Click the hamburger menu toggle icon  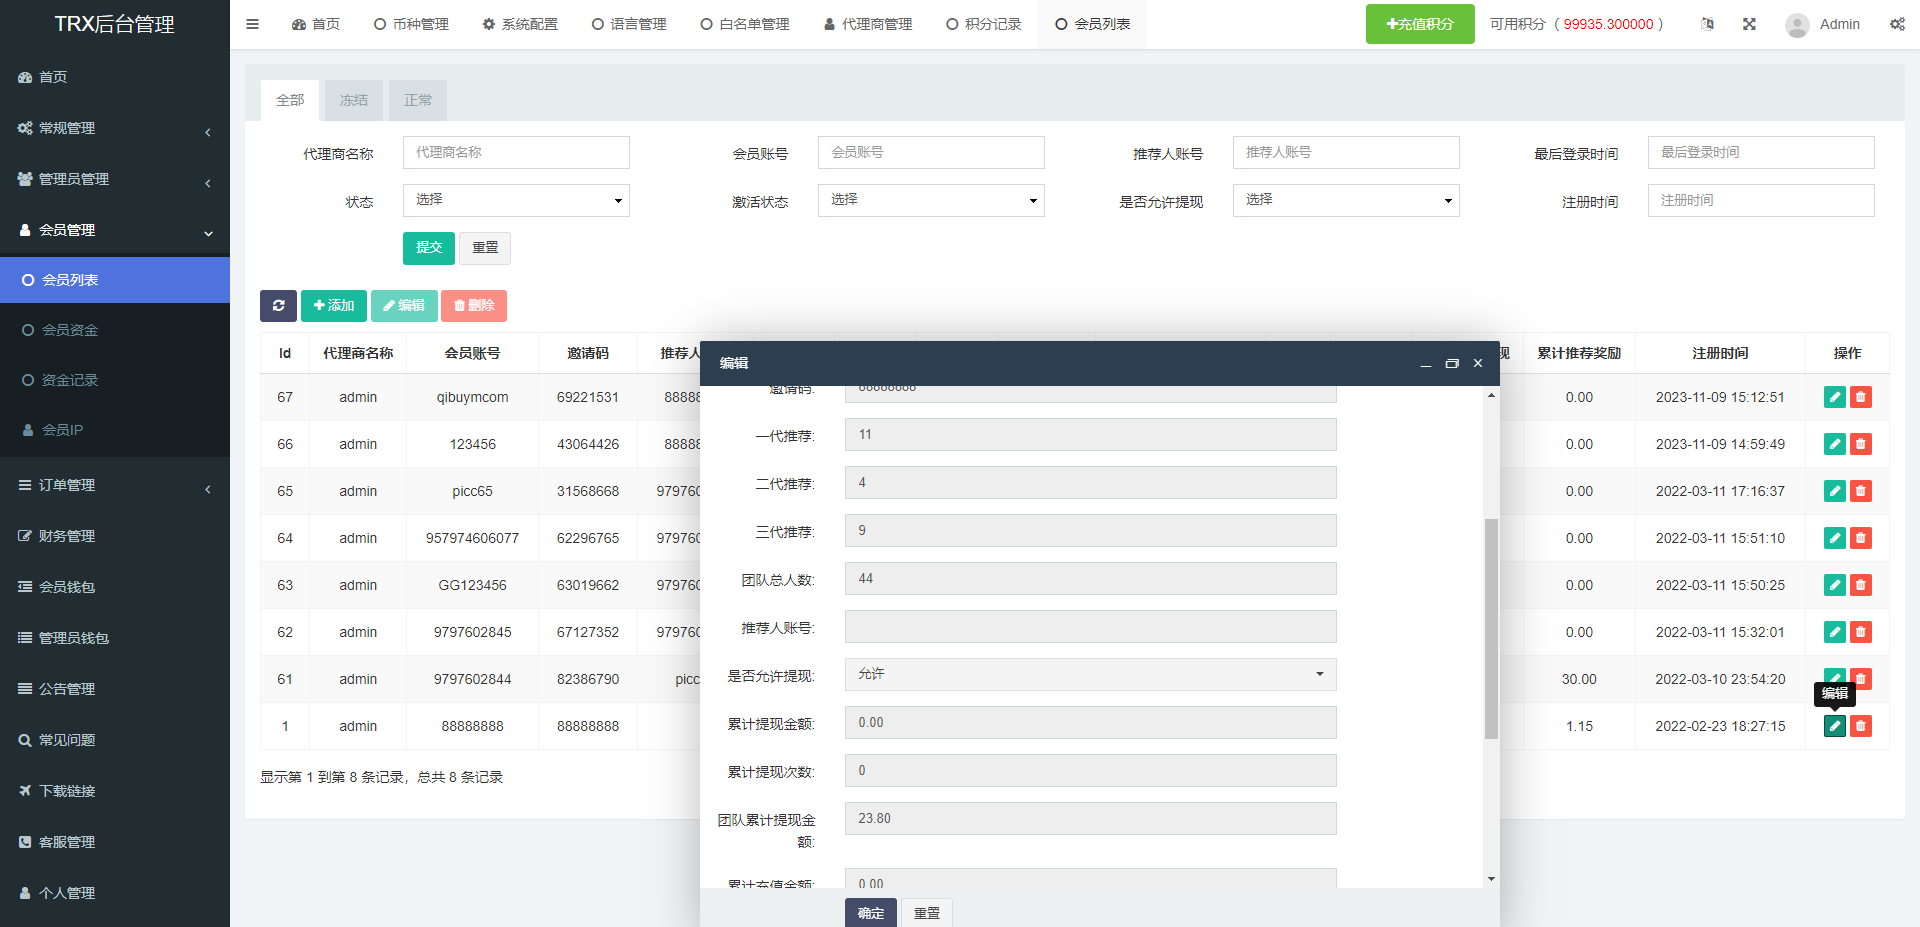(252, 24)
